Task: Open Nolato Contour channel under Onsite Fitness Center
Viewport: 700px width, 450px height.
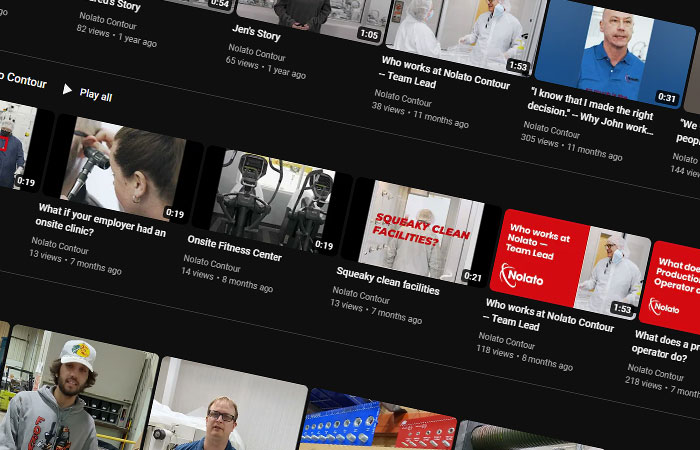Action: (212, 263)
